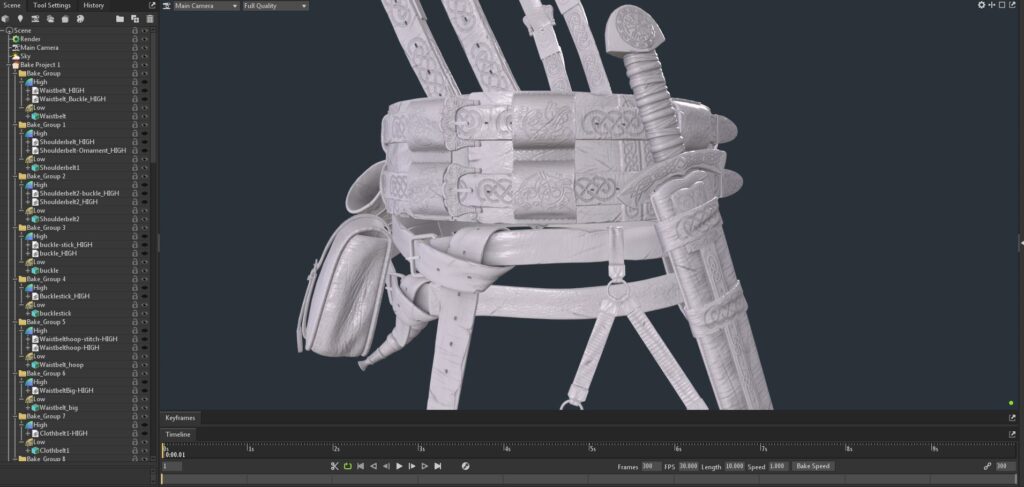Toggle lock on Waistbelt_HIGH row
This screenshot has height=487, width=1024.
point(135,90)
